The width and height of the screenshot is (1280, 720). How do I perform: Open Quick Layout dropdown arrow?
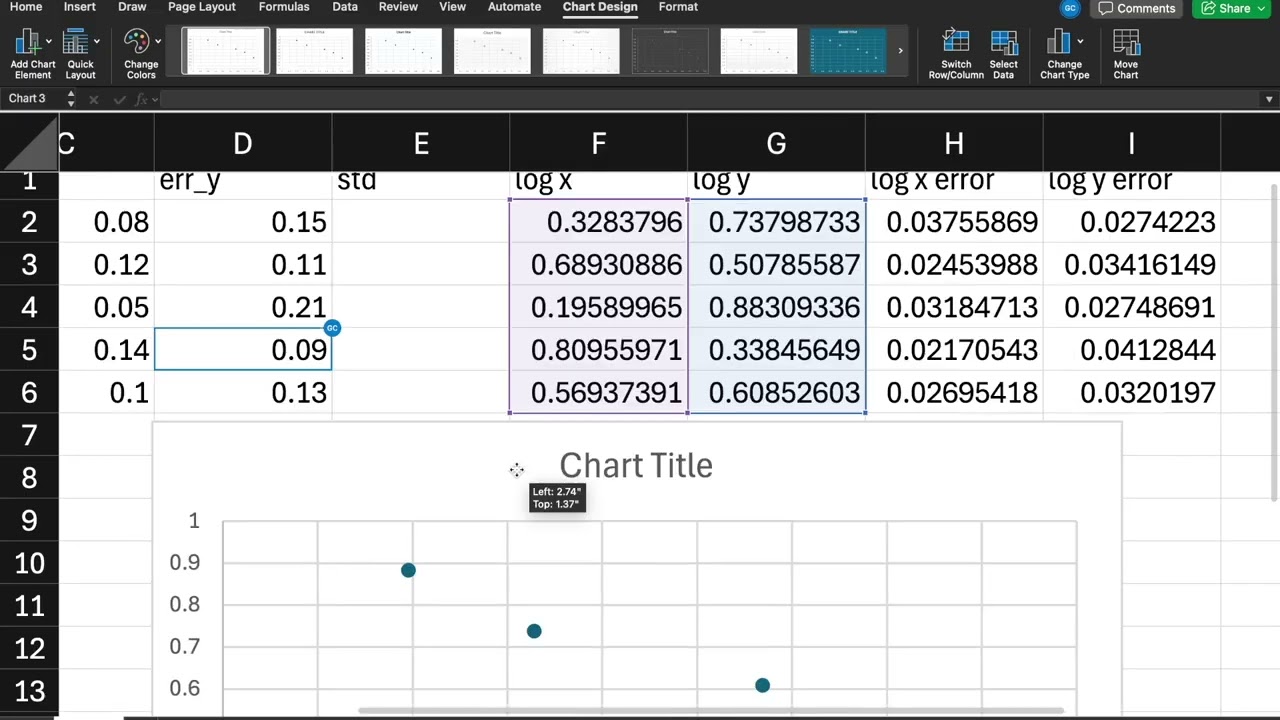97,42
